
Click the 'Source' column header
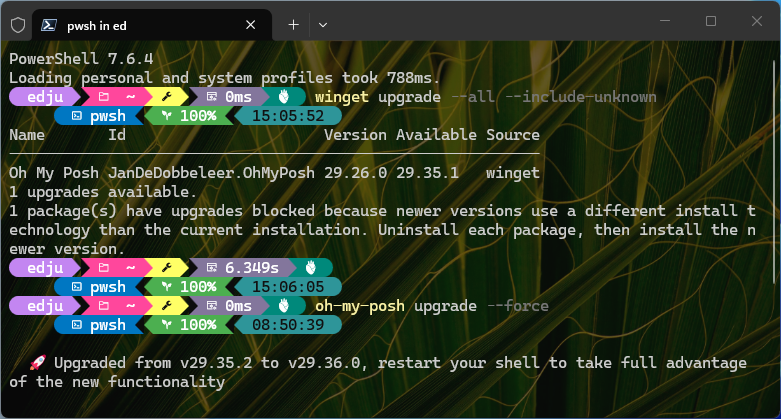(x=513, y=135)
